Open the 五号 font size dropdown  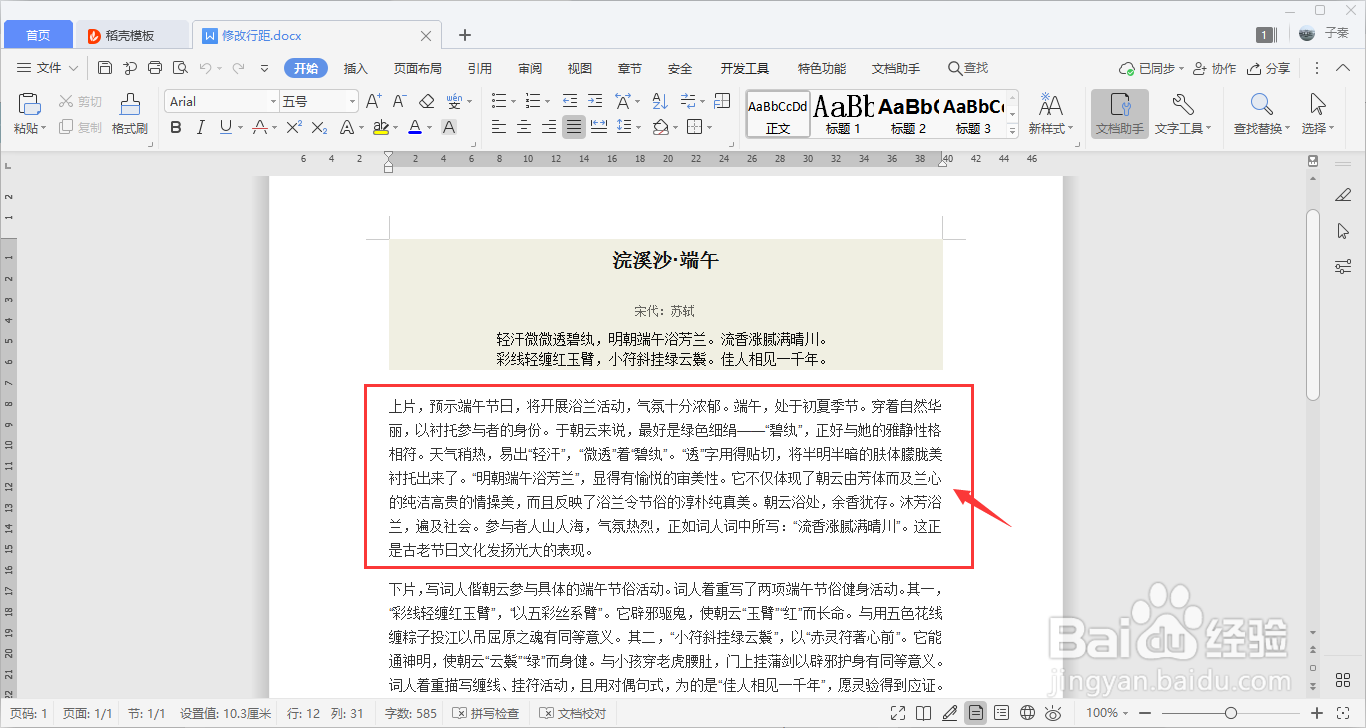[352, 100]
